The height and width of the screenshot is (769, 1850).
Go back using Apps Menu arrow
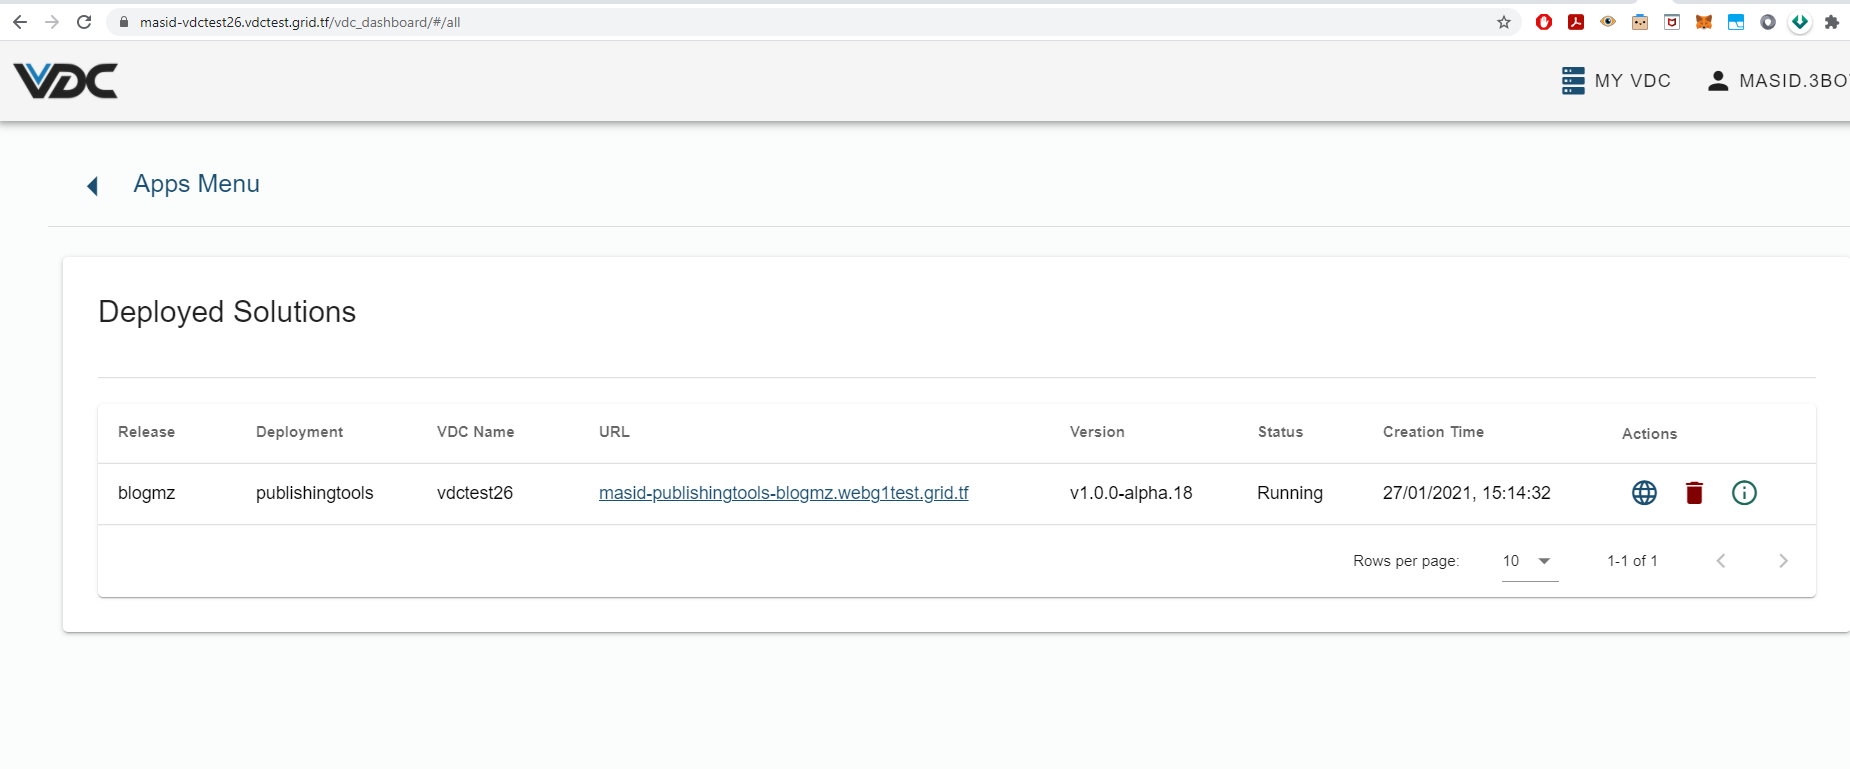pyautogui.click(x=92, y=186)
